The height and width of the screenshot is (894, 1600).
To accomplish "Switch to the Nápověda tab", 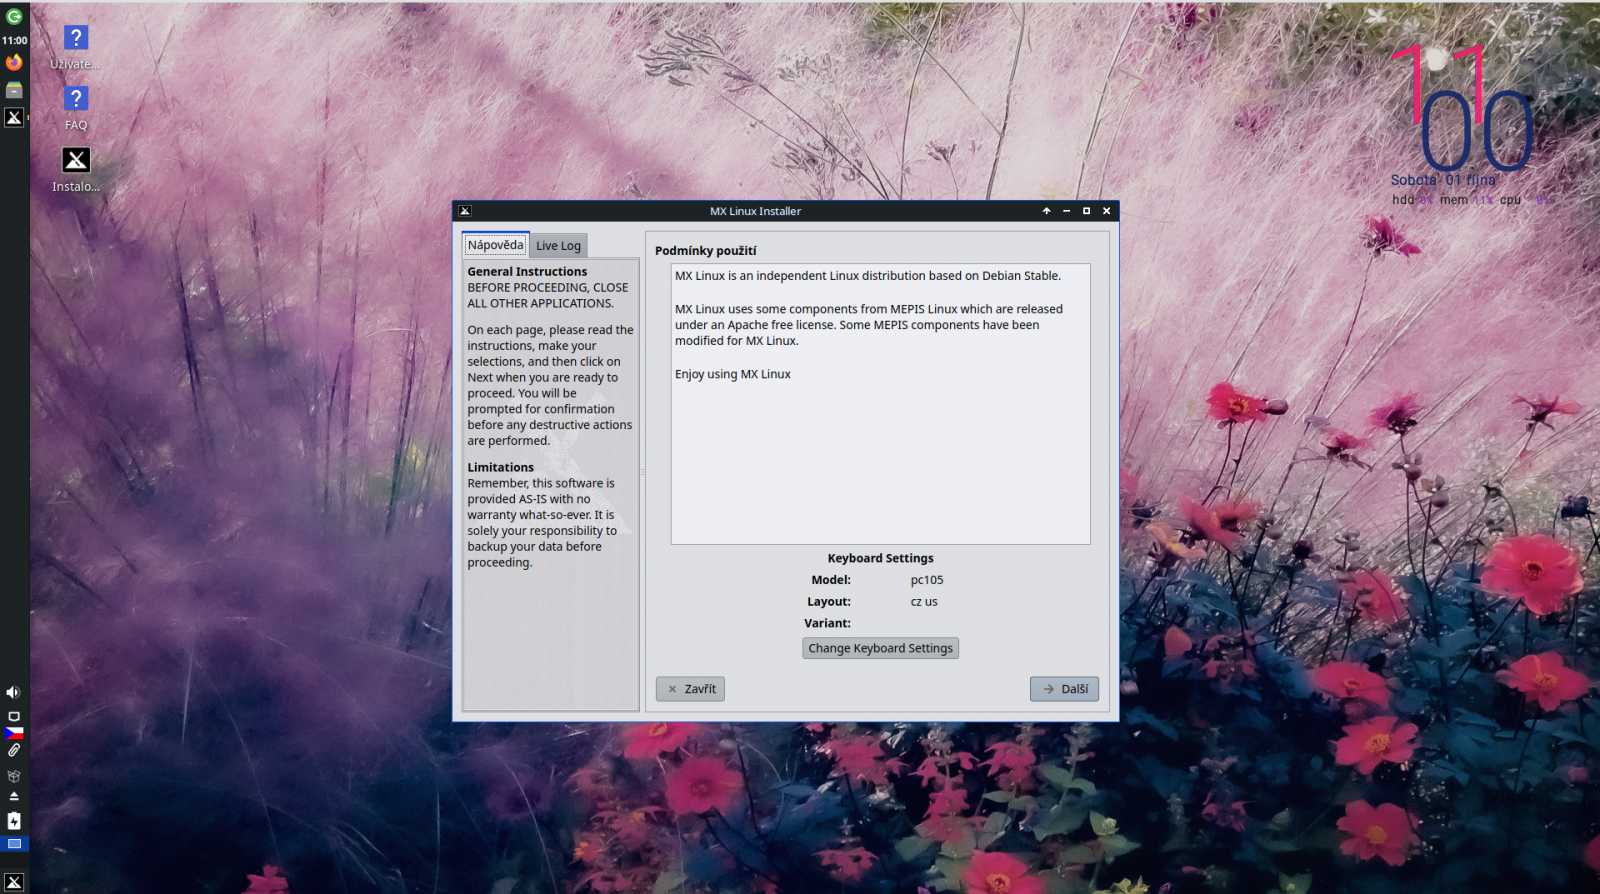I will tap(495, 245).
